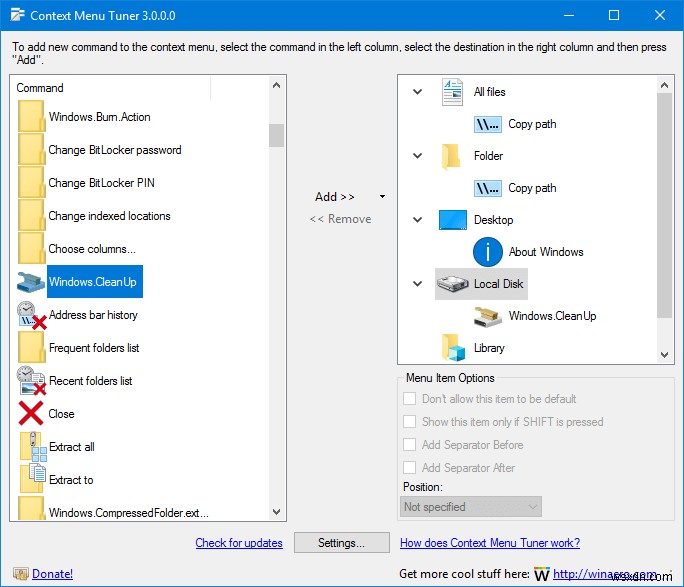684x587 pixels.
Task: Click the Recent folders list icon
Action: coord(31,381)
